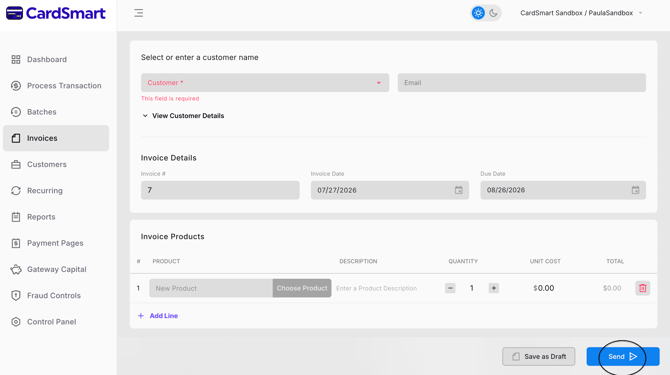Click the DESCRIPTION column header
Image resolution: width=670 pixels, height=375 pixels.
coord(358,261)
